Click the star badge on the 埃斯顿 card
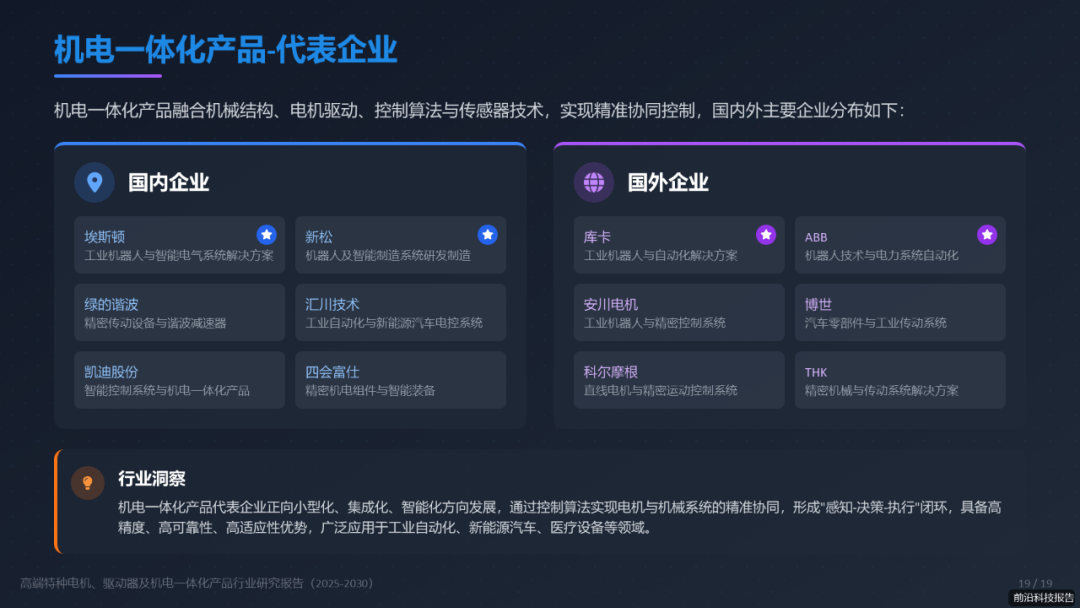The image size is (1080, 608). coord(266,234)
